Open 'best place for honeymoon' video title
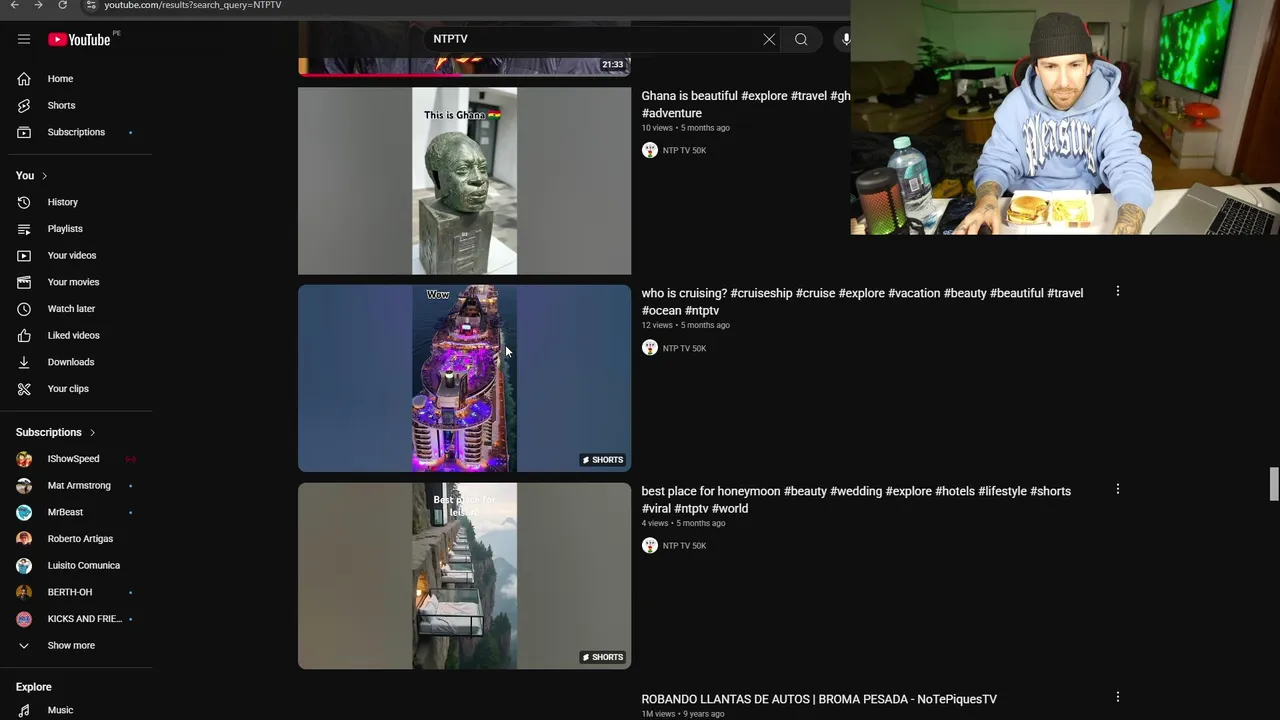This screenshot has width=1280, height=720. (856, 500)
